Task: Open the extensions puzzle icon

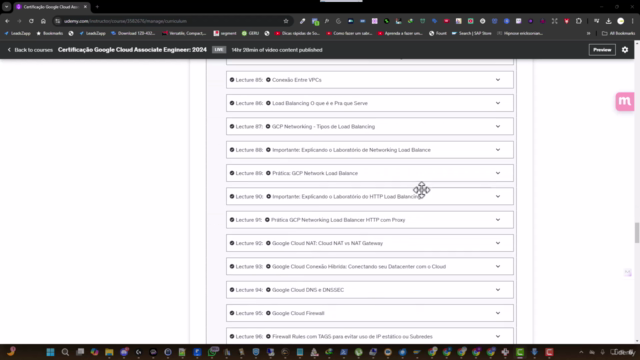Action: (579, 21)
